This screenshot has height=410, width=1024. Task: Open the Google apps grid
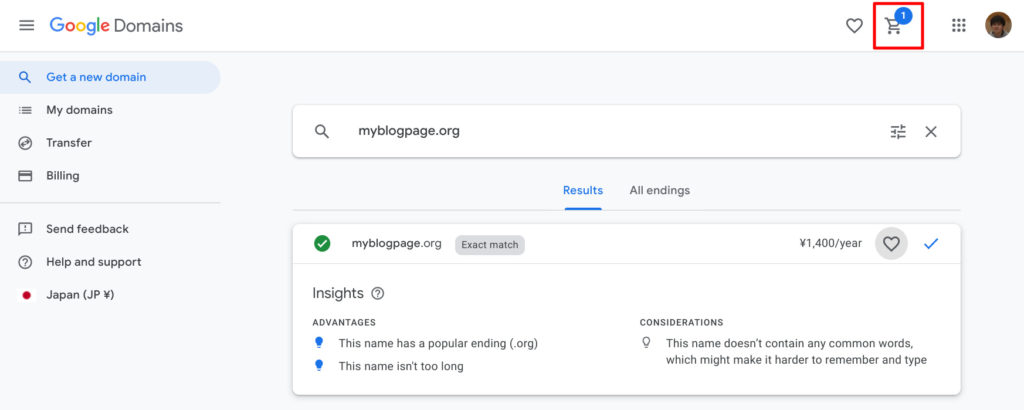[x=958, y=25]
